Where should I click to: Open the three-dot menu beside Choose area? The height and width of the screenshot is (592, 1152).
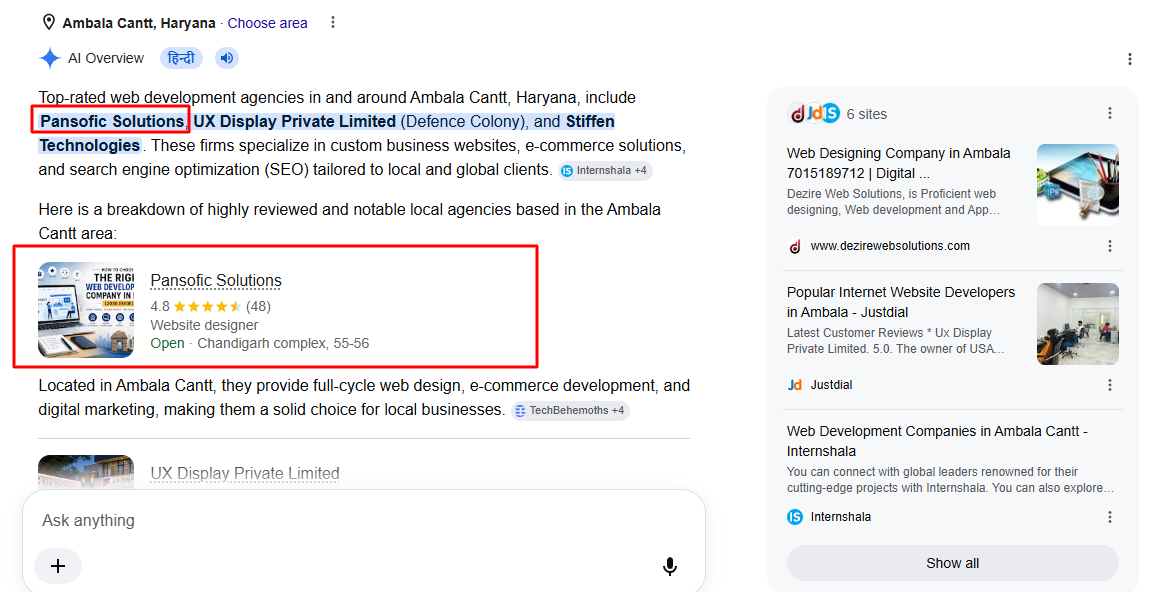click(x=333, y=23)
